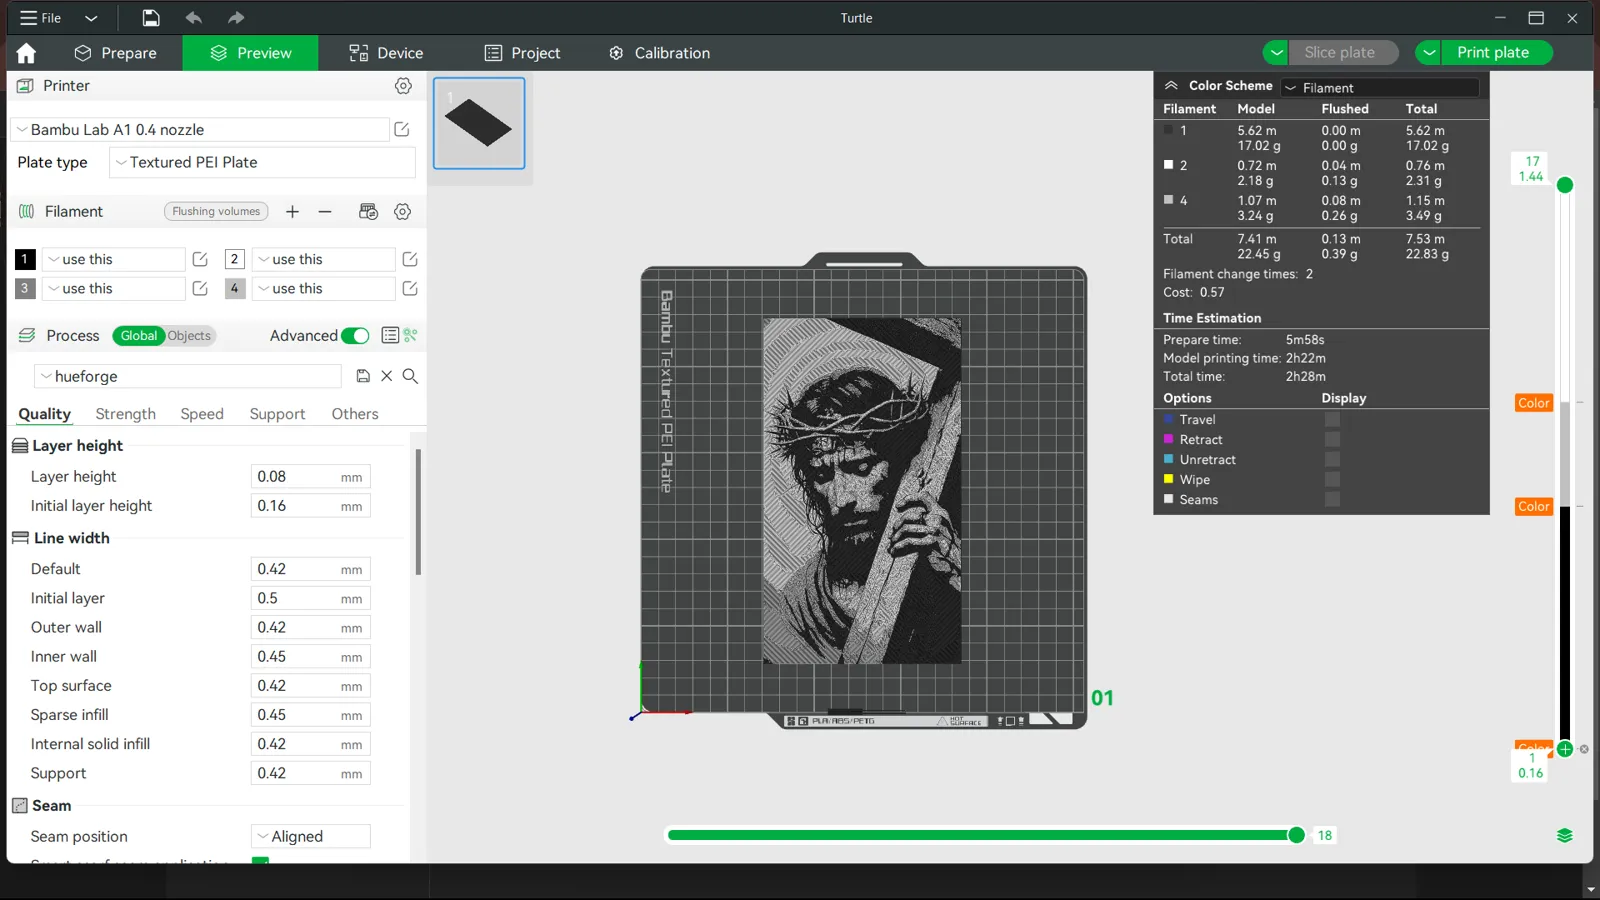
Task: Open filament settings gear icon
Action: coord(403,211)
